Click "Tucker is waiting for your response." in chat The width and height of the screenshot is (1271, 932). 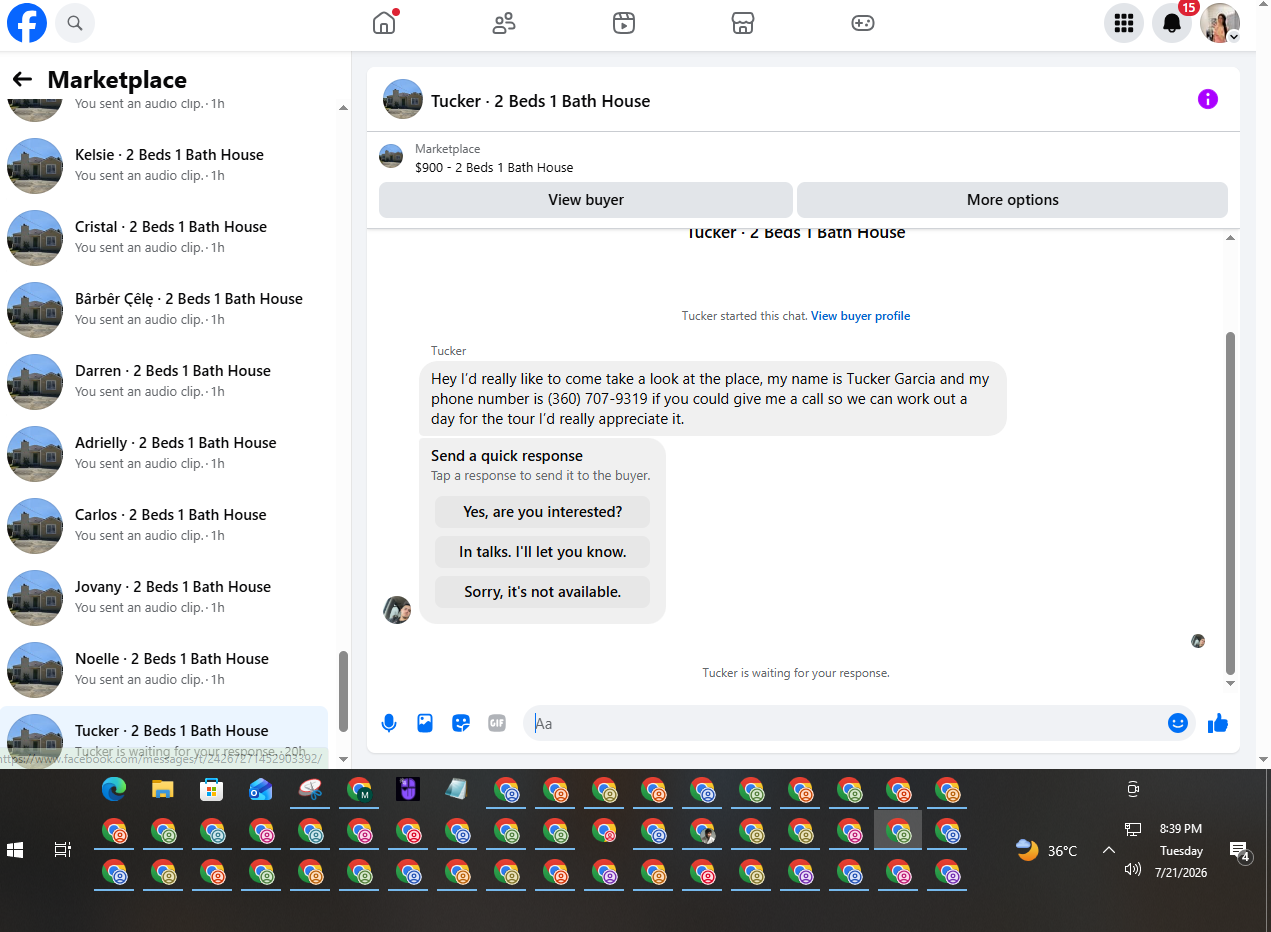(796, 673)
